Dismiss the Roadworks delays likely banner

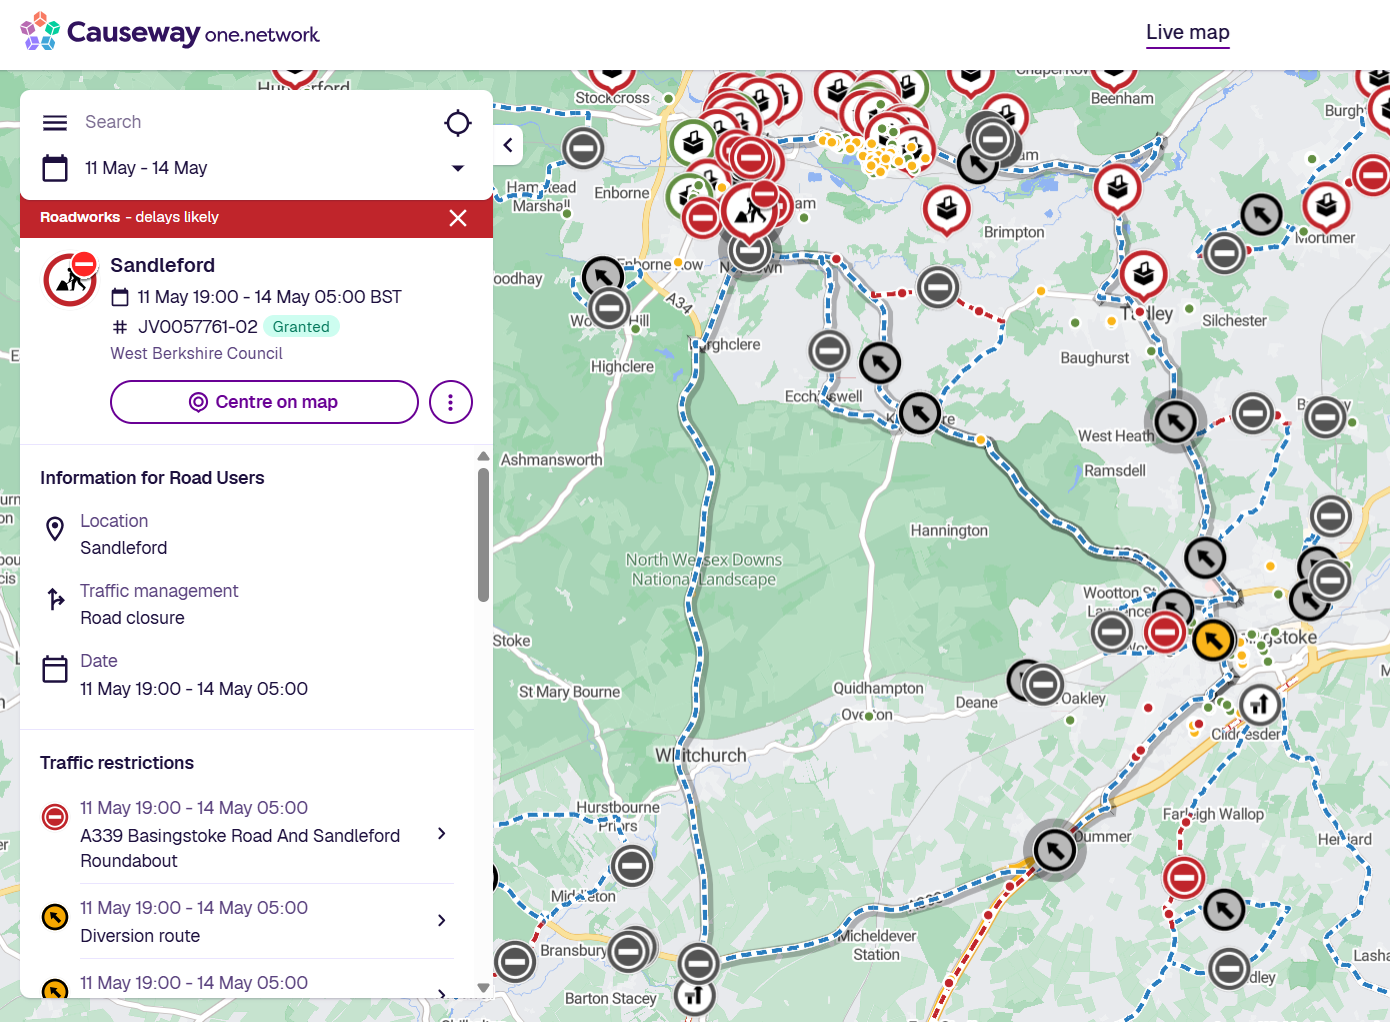coord(458,217)
